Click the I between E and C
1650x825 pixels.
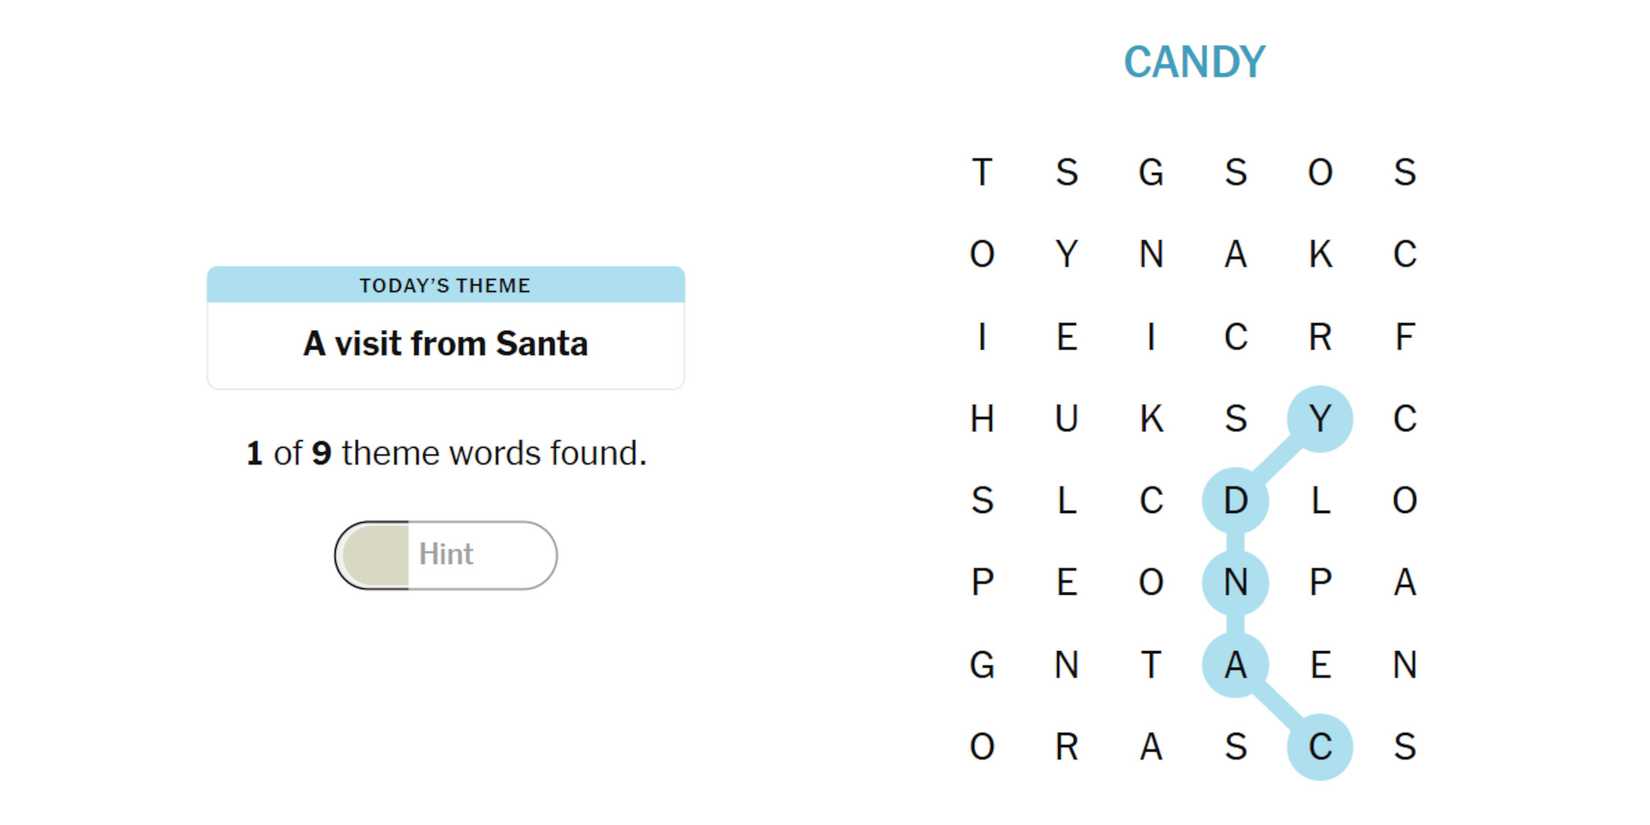(x=1151, y=337)
